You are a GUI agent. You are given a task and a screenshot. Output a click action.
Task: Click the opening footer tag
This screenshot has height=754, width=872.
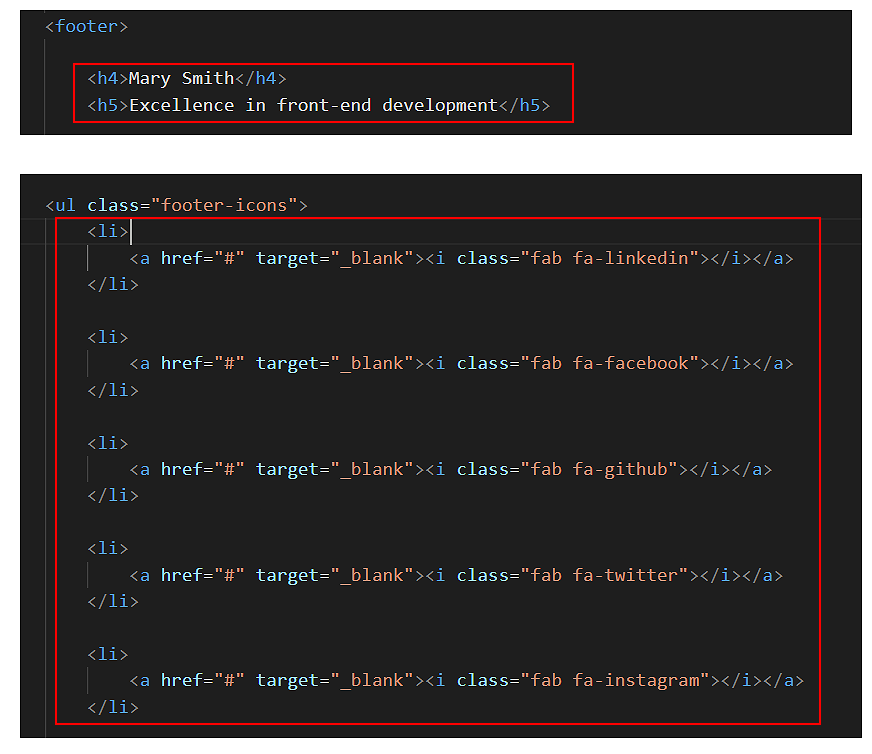click(86, 26)
